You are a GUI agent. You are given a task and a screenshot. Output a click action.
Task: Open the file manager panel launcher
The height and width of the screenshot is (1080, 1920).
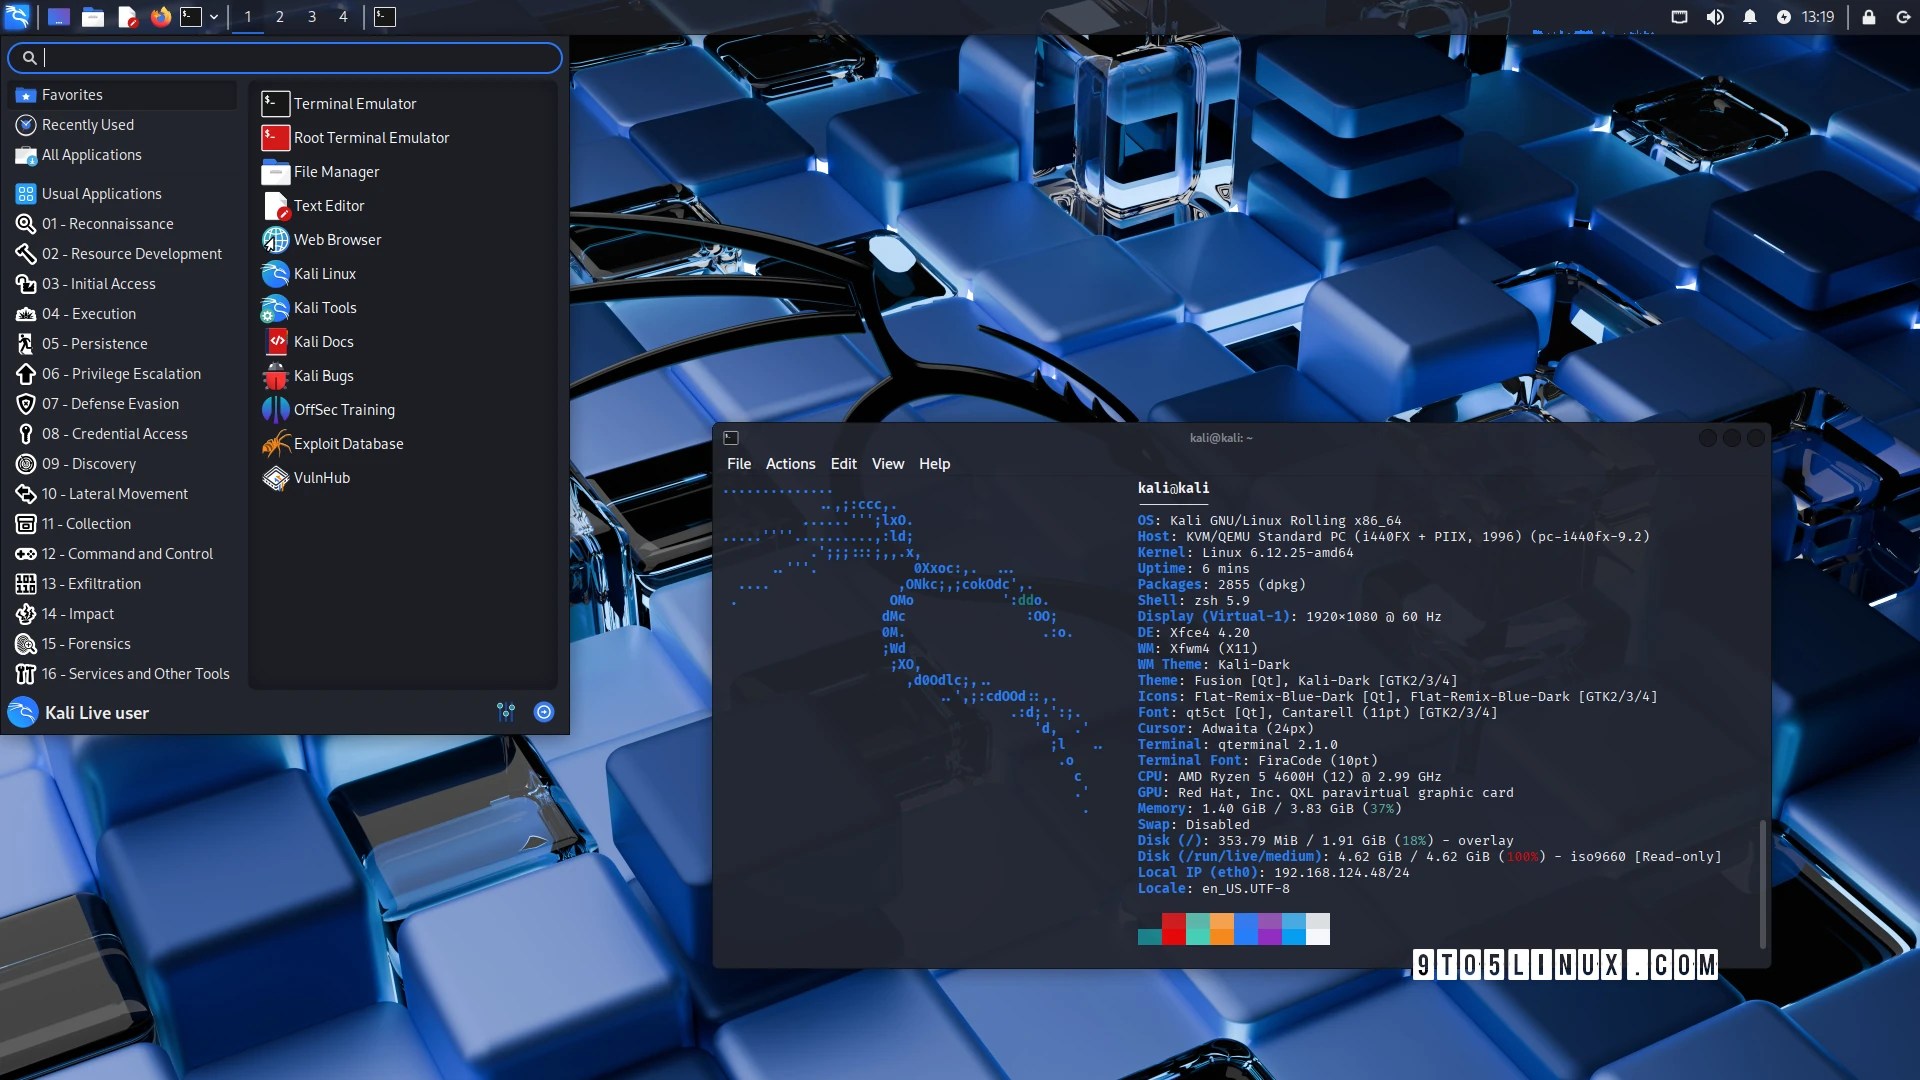click(93, 17)
